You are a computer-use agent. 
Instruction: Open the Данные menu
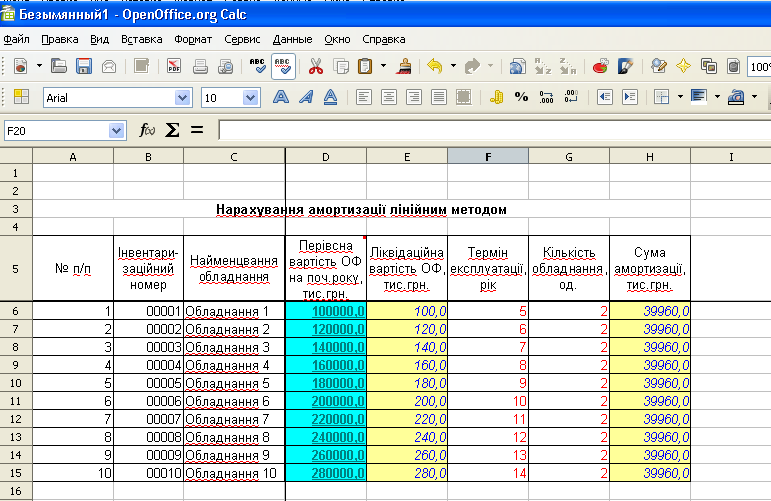coord(293,39)
